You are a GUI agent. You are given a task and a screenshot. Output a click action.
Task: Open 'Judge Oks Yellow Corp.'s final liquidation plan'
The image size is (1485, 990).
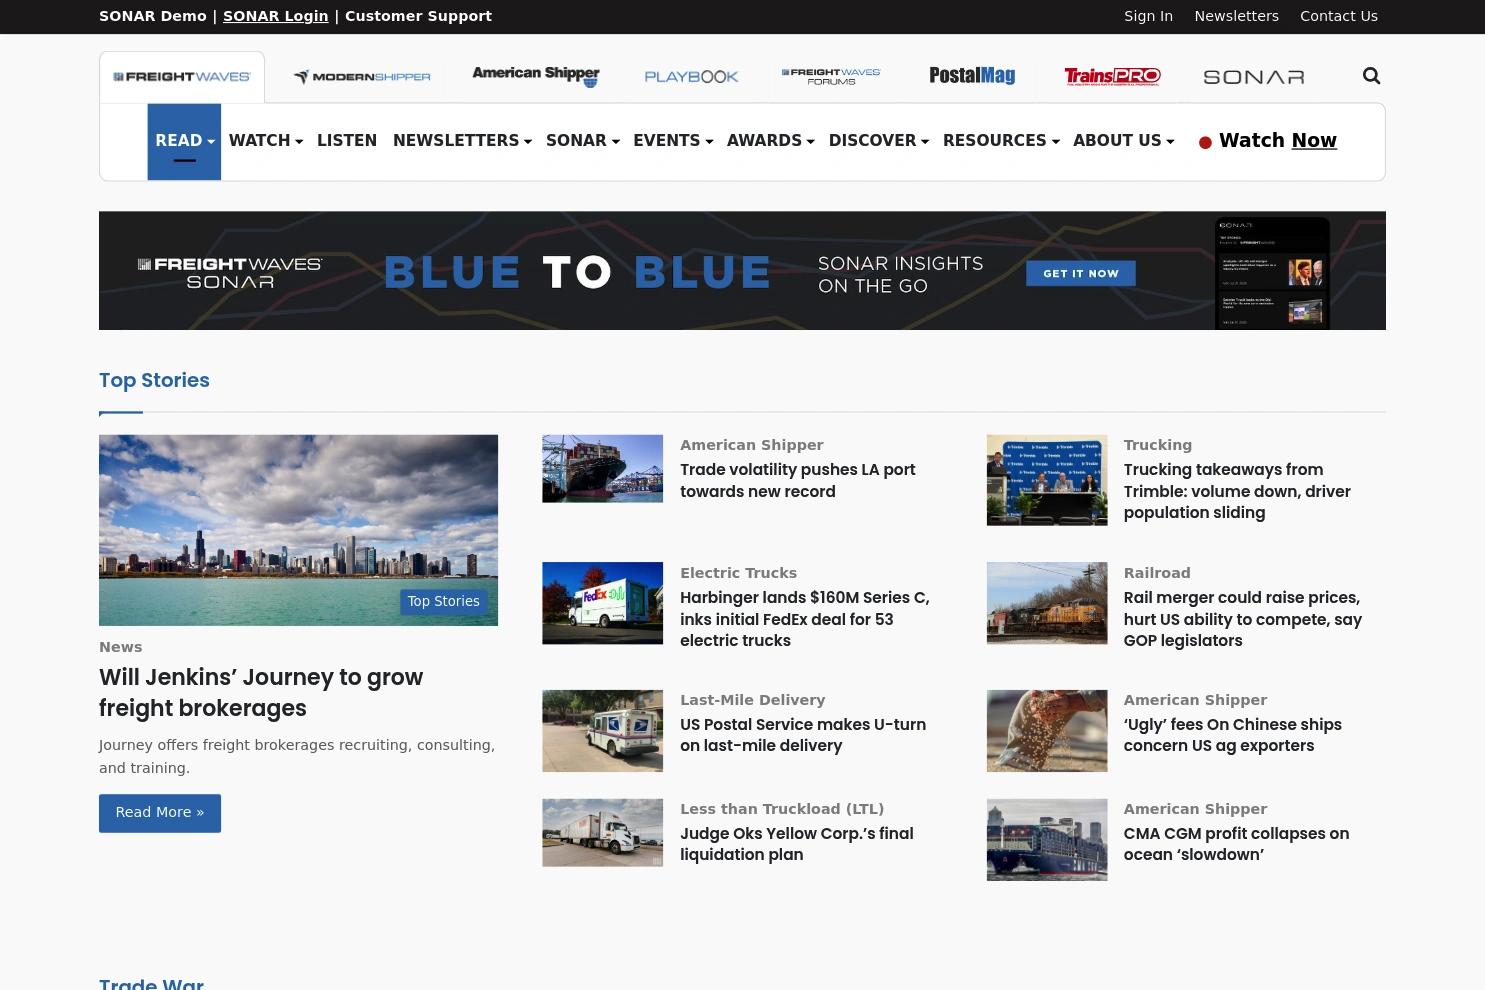797,844
